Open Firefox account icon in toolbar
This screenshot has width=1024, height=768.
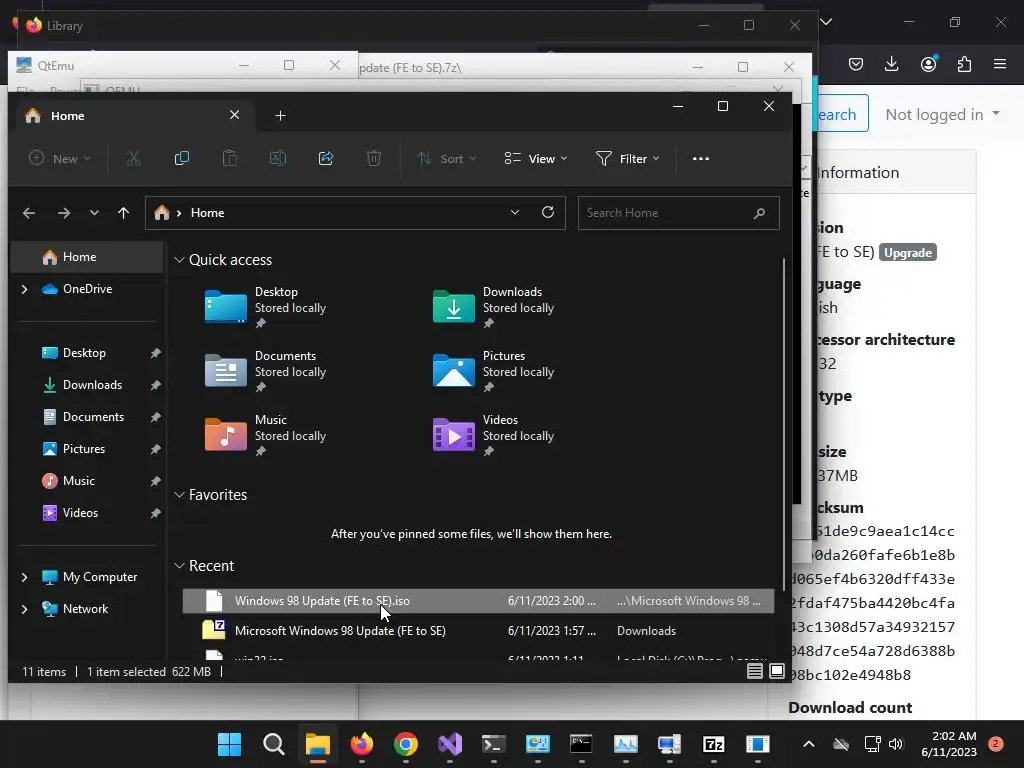tap(928, 64)
